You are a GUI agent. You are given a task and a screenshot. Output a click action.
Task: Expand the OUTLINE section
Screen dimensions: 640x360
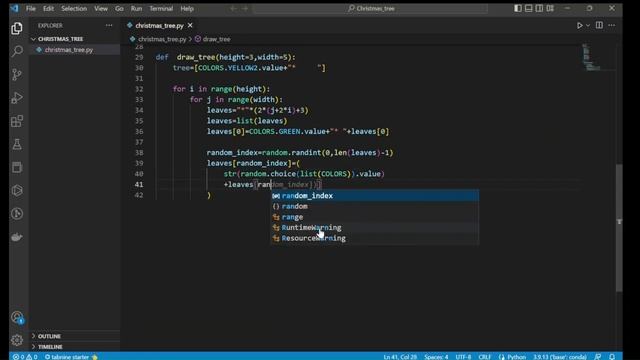click(x=49, y=336)
